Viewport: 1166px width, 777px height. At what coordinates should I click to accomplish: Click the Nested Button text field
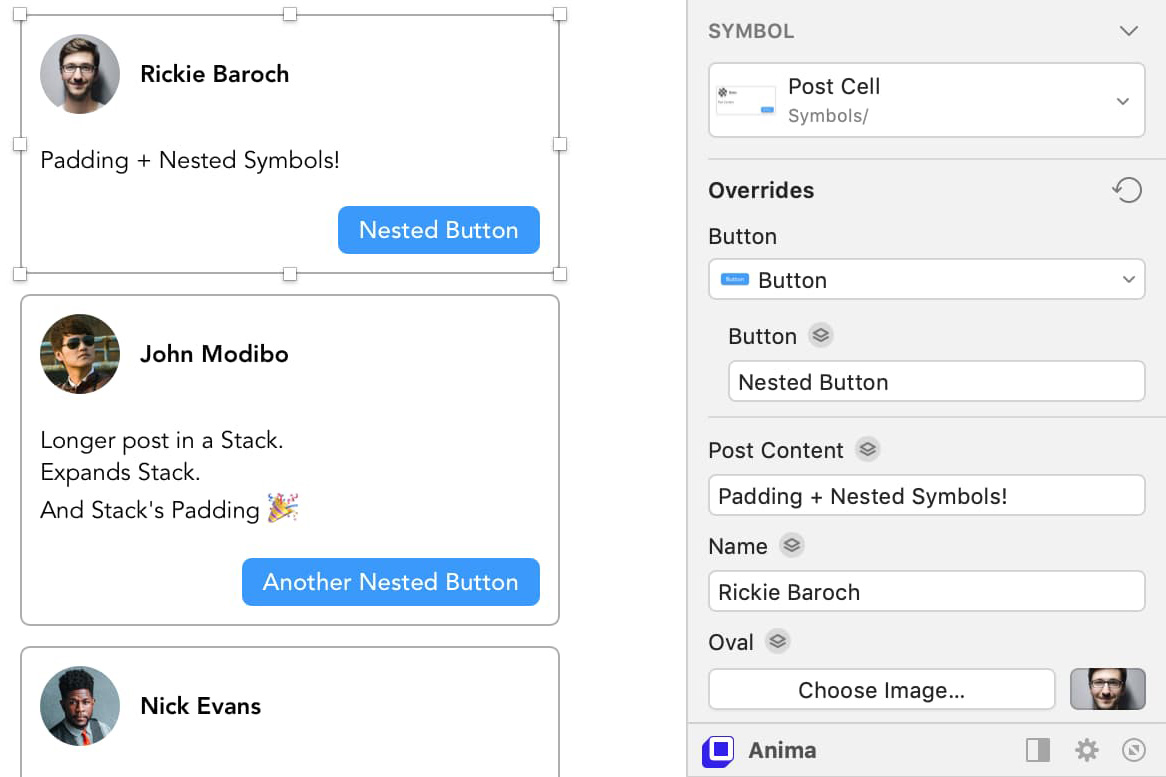click(x=936, y=381)
